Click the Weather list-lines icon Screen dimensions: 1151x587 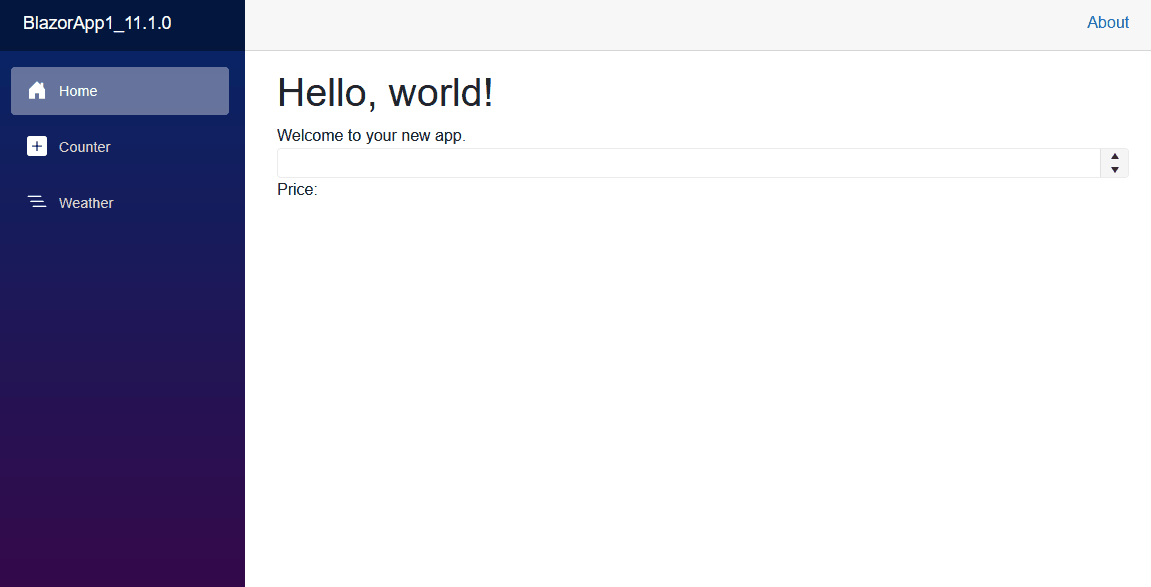pyautogui.click(x=37, y=202)
